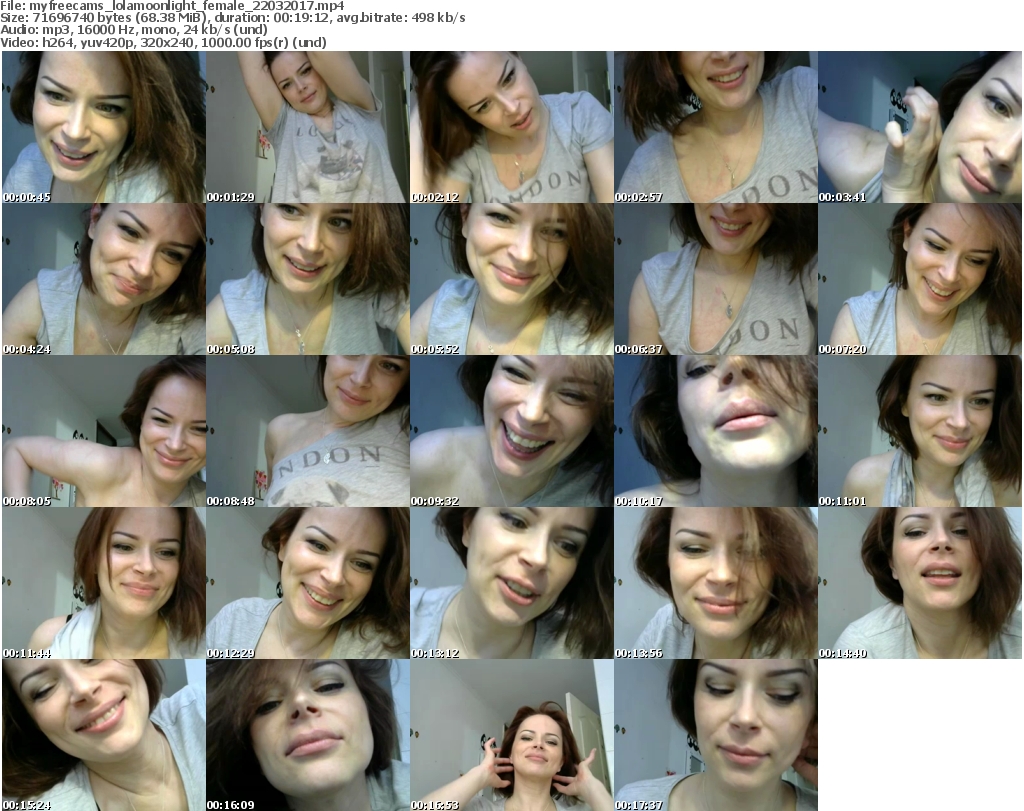
Task: Select the thumbnail timestamped 00:05:52
Action: (511, 279)
